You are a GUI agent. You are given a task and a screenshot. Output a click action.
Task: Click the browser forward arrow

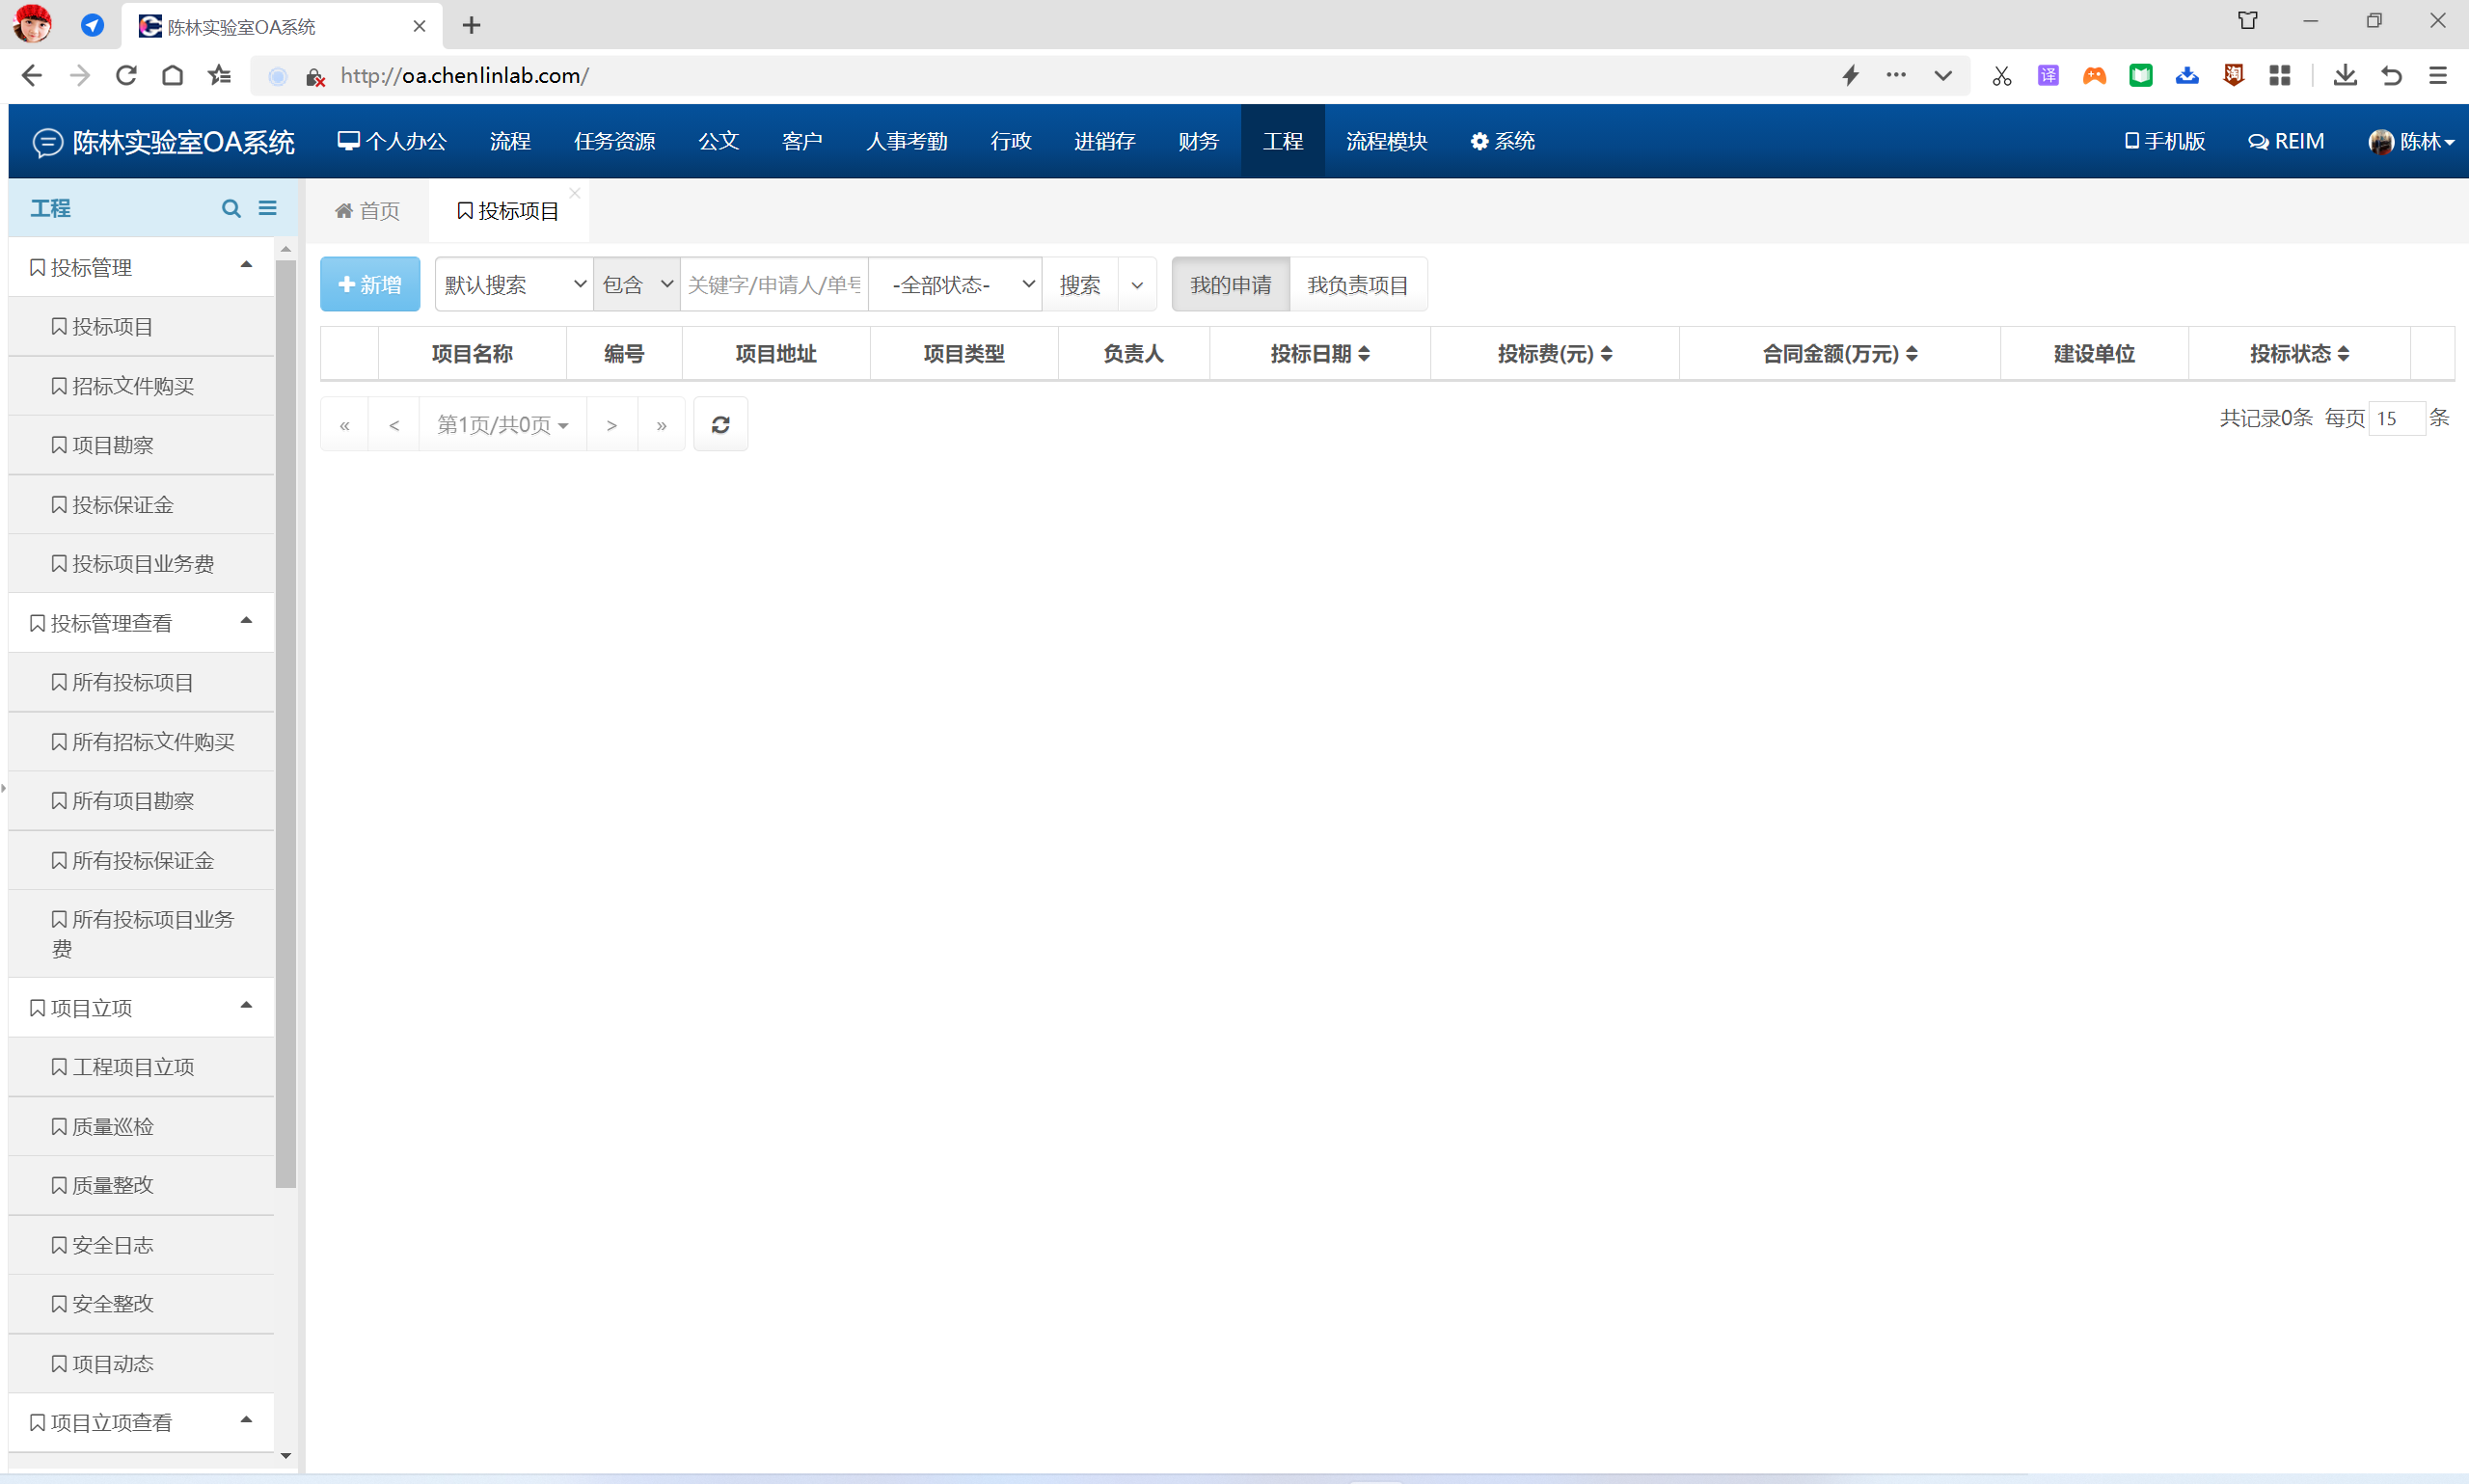click(79, 75)
